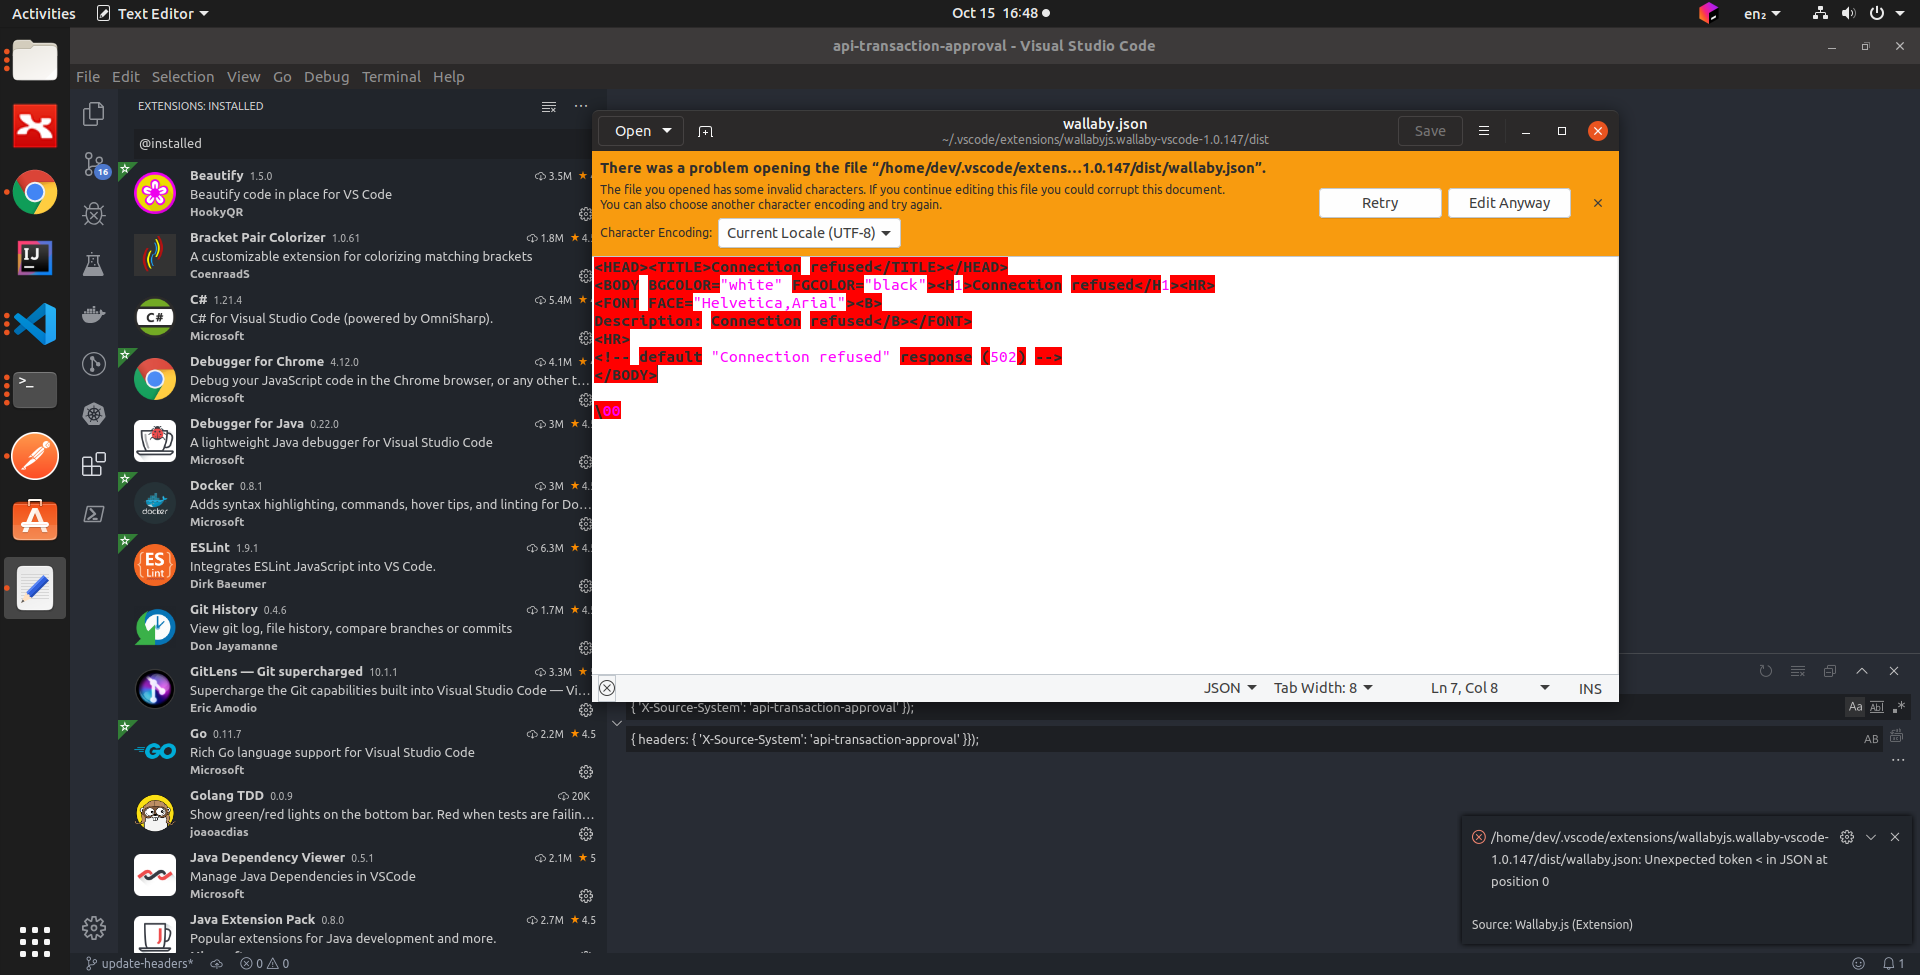1920x975 pixels.
Task: Click the update-headers git branch in status bar
Action: (x=139, y=964)
